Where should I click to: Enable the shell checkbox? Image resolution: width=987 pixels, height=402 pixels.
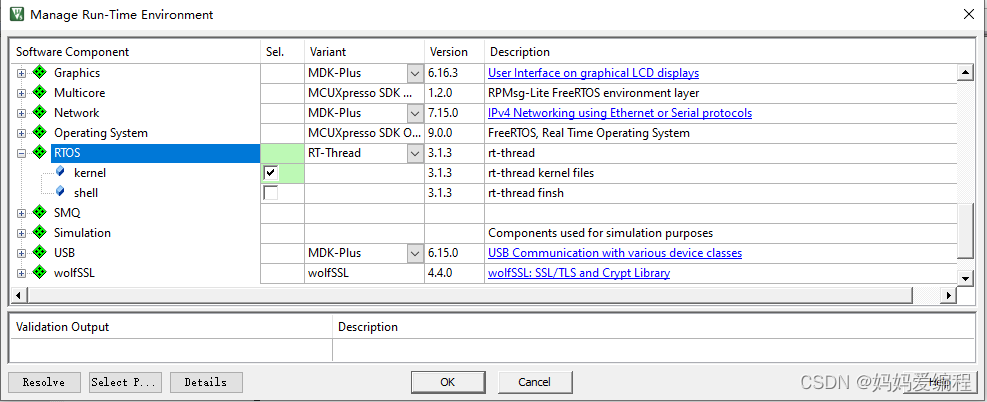tap(271, 193)
